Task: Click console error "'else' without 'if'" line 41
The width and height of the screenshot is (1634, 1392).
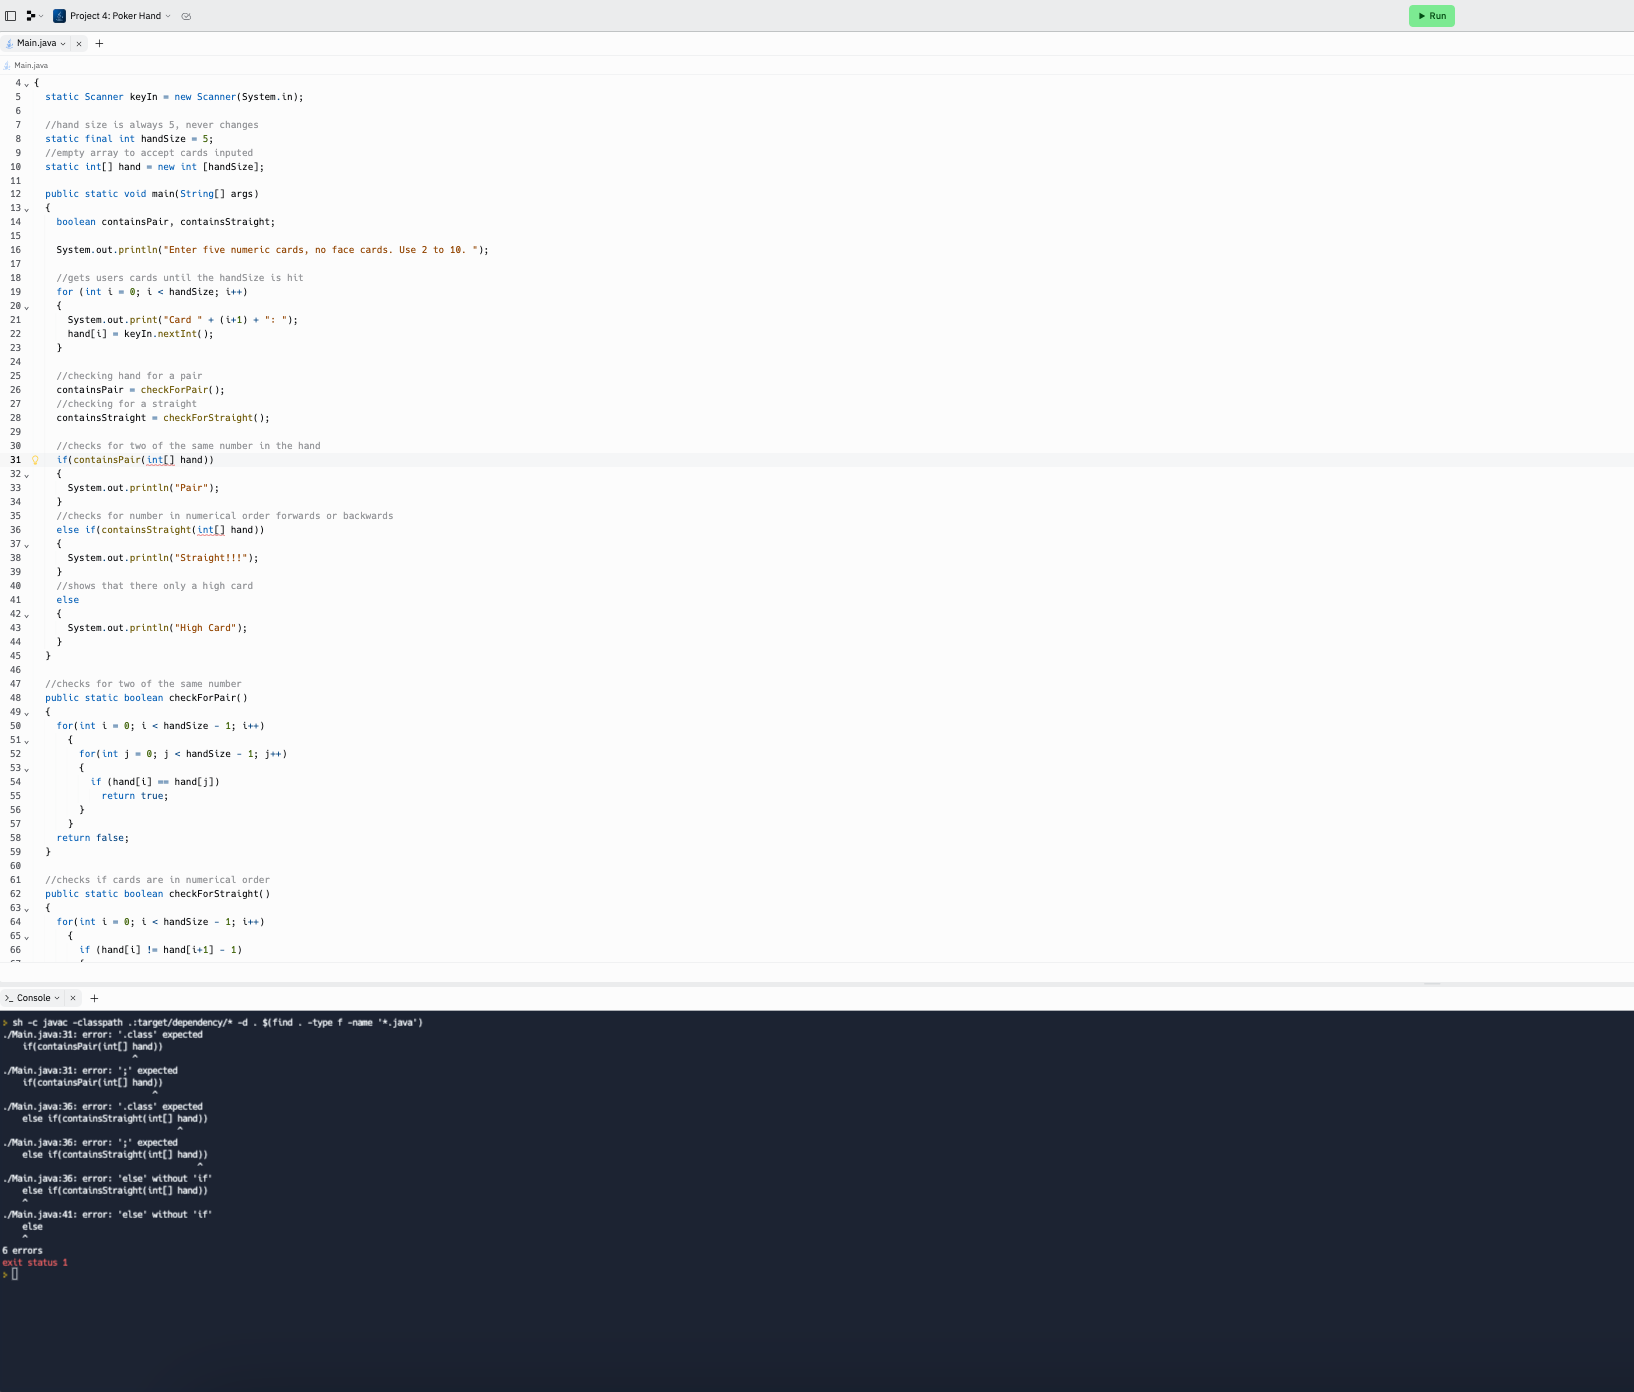Action: tap(107, 1215)
